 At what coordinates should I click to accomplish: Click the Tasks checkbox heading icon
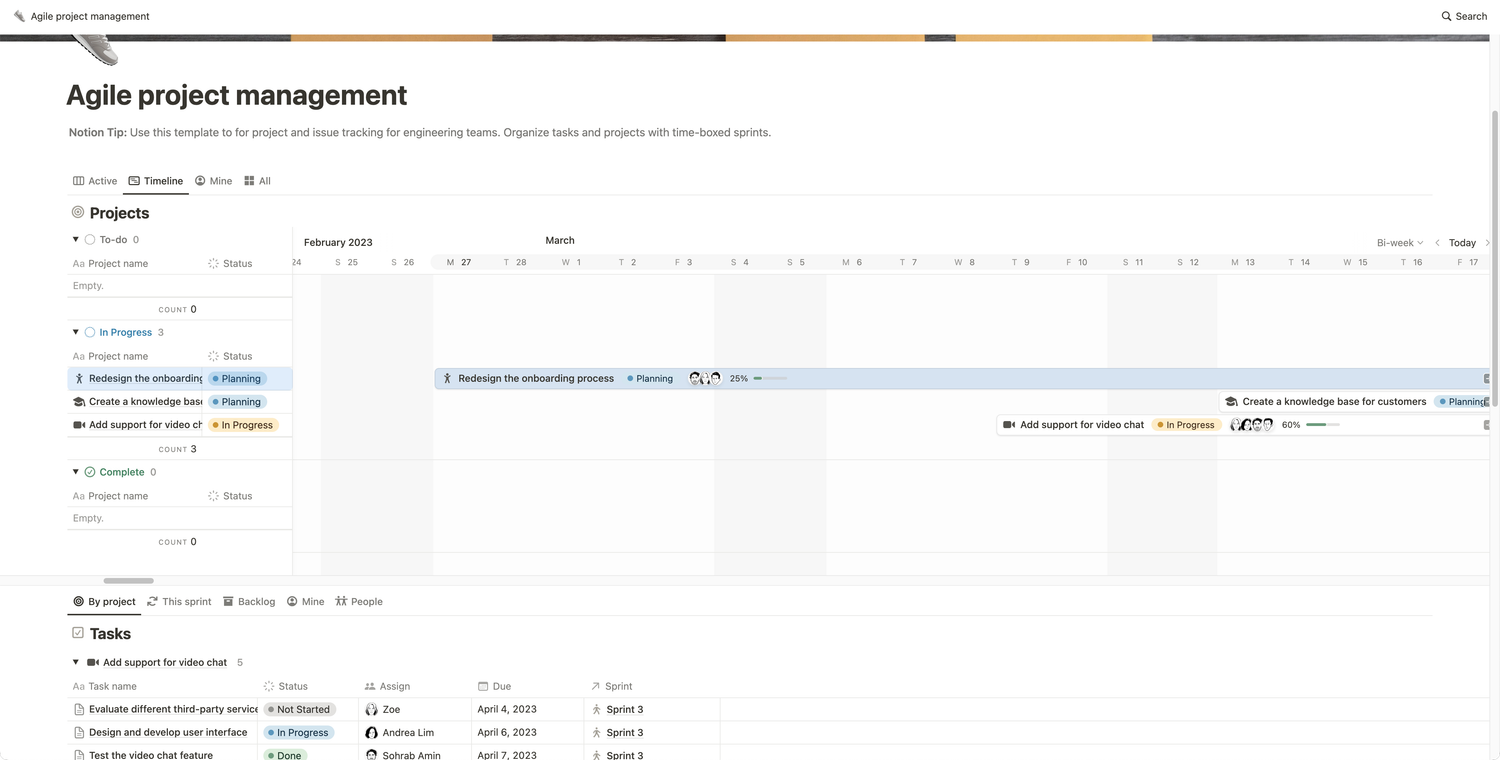tap(78, 633)
